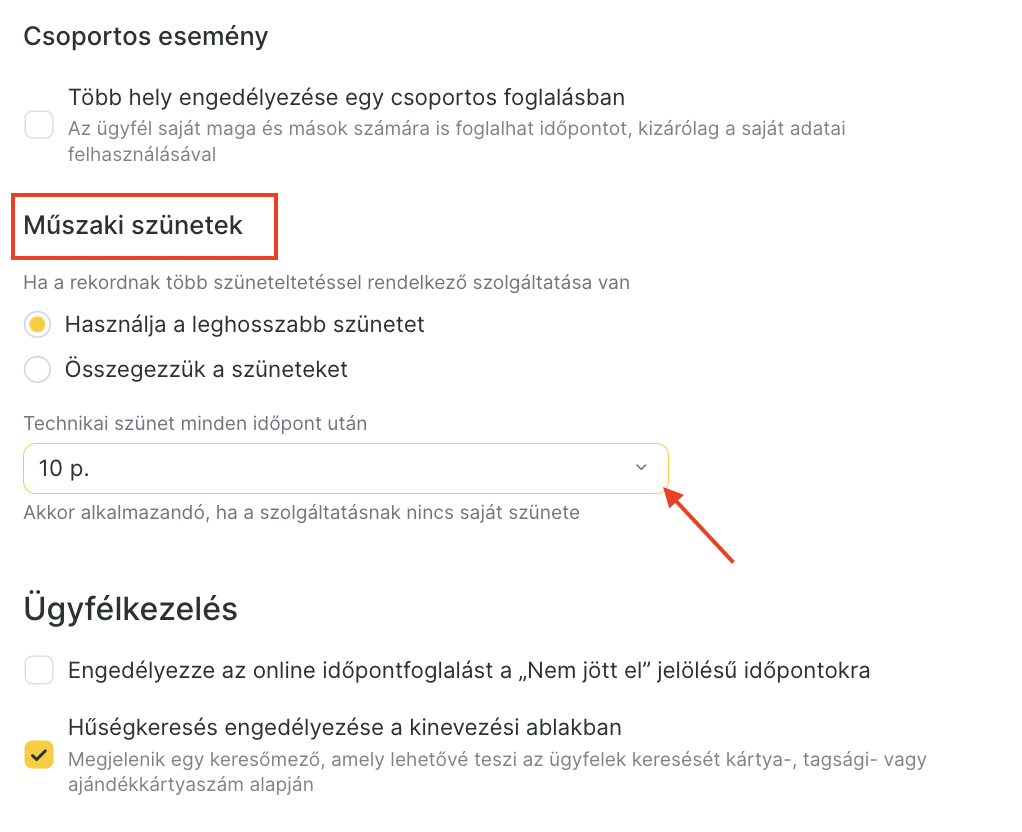1022x832 pixels.
Task: Click the 'Technikai szünet minden időpont után' field label
Action: click(196, 424)
